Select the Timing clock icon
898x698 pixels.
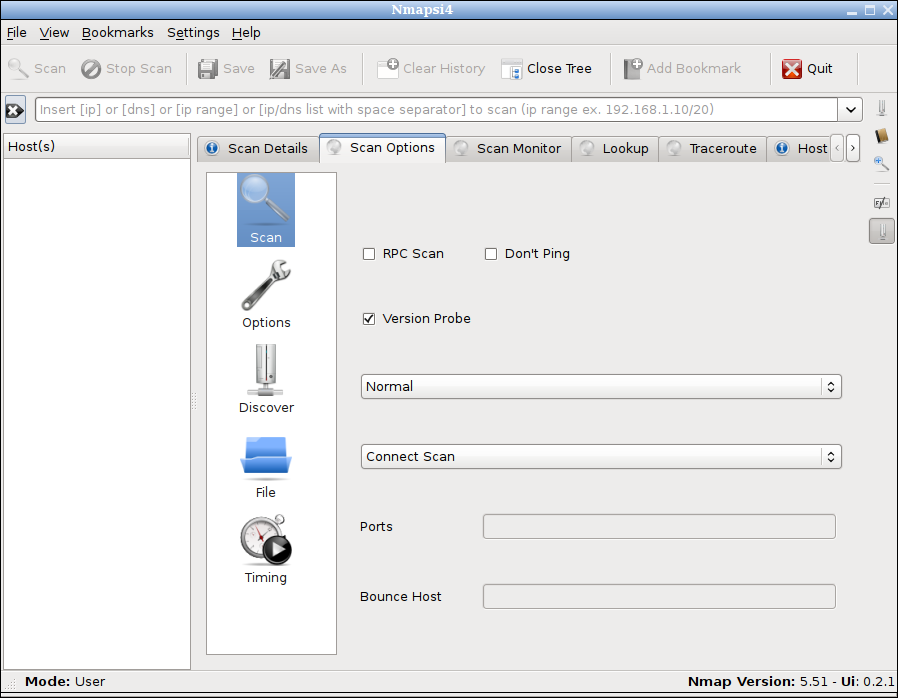pyautogui.click(x=266, y=550)
